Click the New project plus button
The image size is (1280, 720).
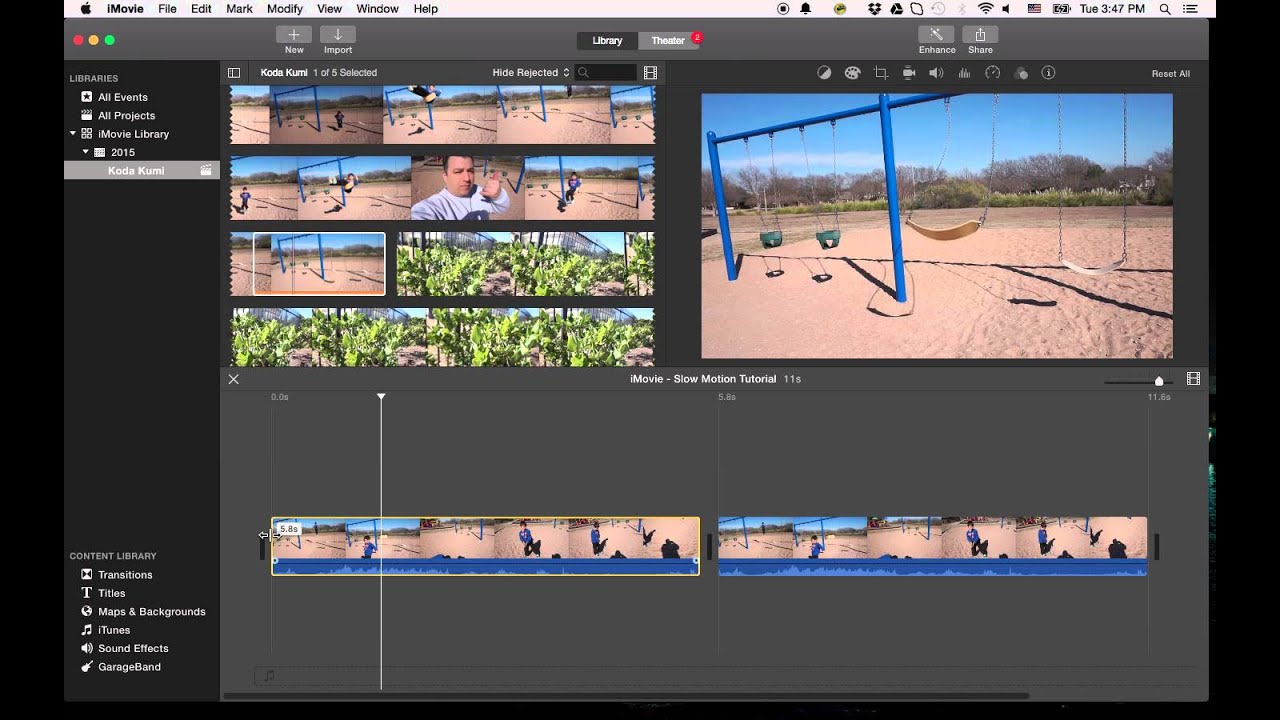click(x=294, y=34)
